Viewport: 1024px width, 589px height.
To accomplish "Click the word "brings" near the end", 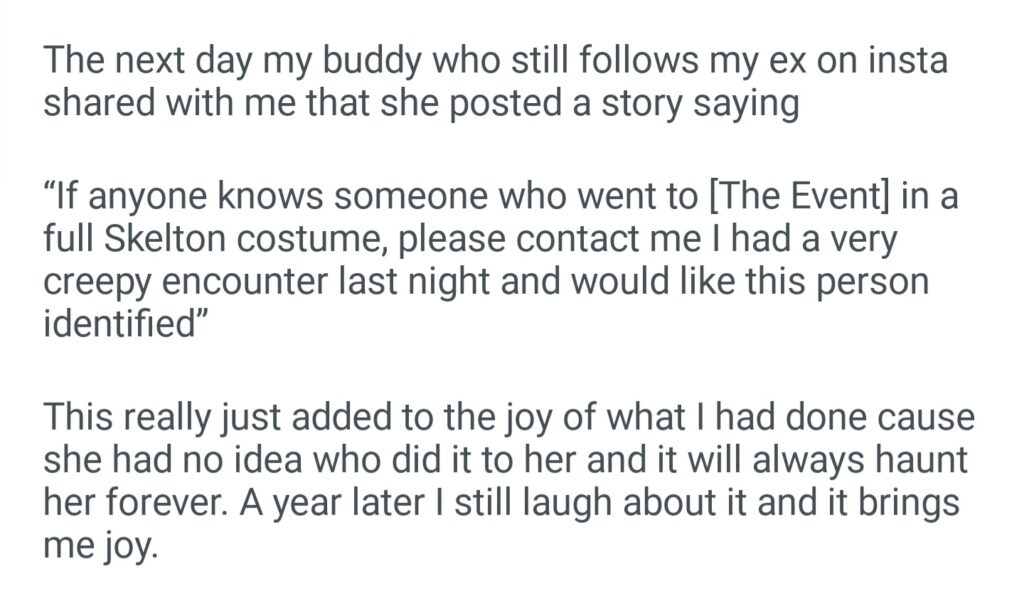I will [901, 503].
